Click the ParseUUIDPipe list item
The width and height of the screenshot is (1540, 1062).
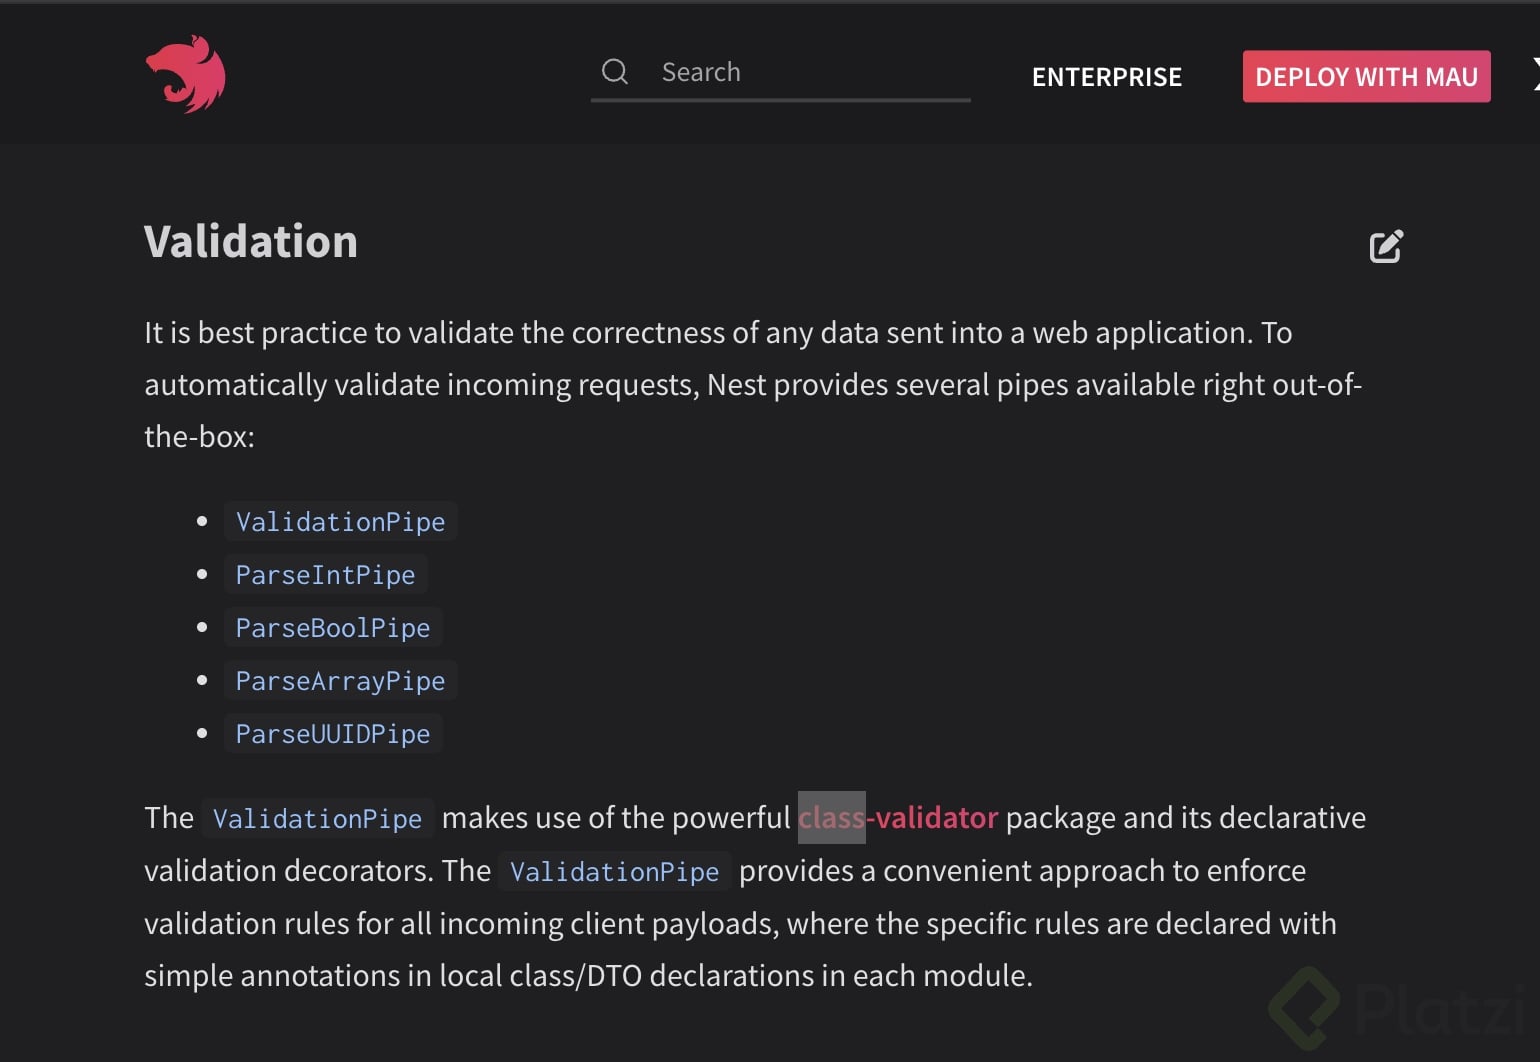tap(333, 734)
